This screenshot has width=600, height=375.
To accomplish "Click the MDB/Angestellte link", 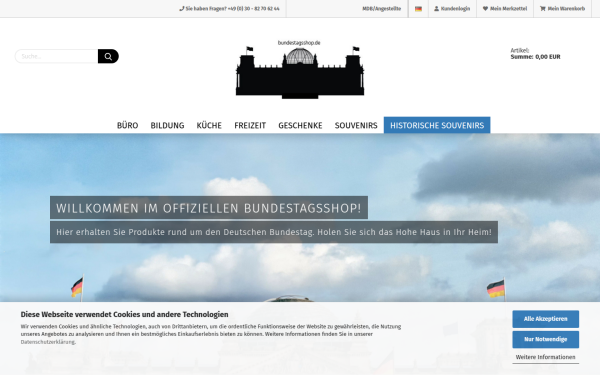I will tap(382, 9).
